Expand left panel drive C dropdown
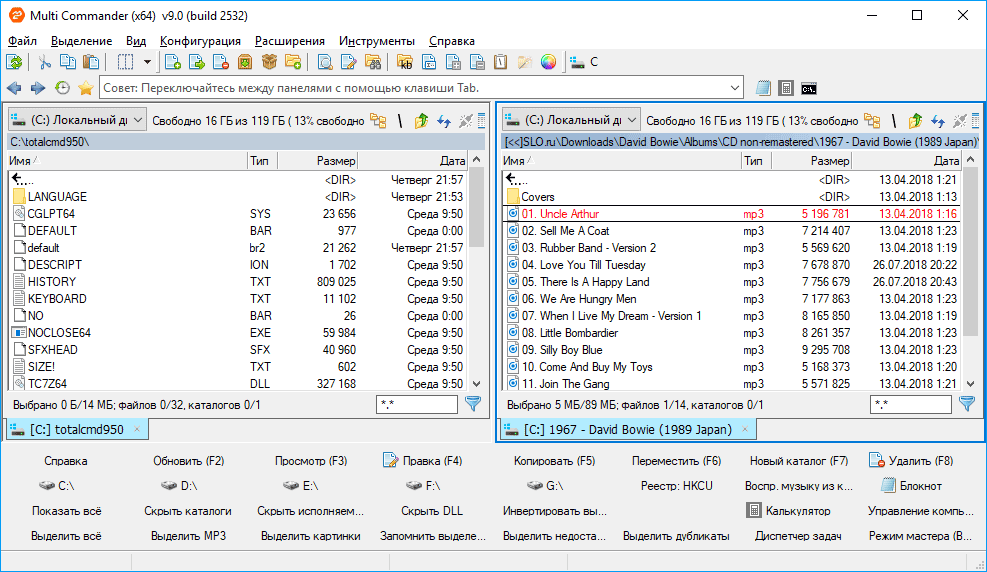Viewport: 987px width, 572px height. pos(138,120)
